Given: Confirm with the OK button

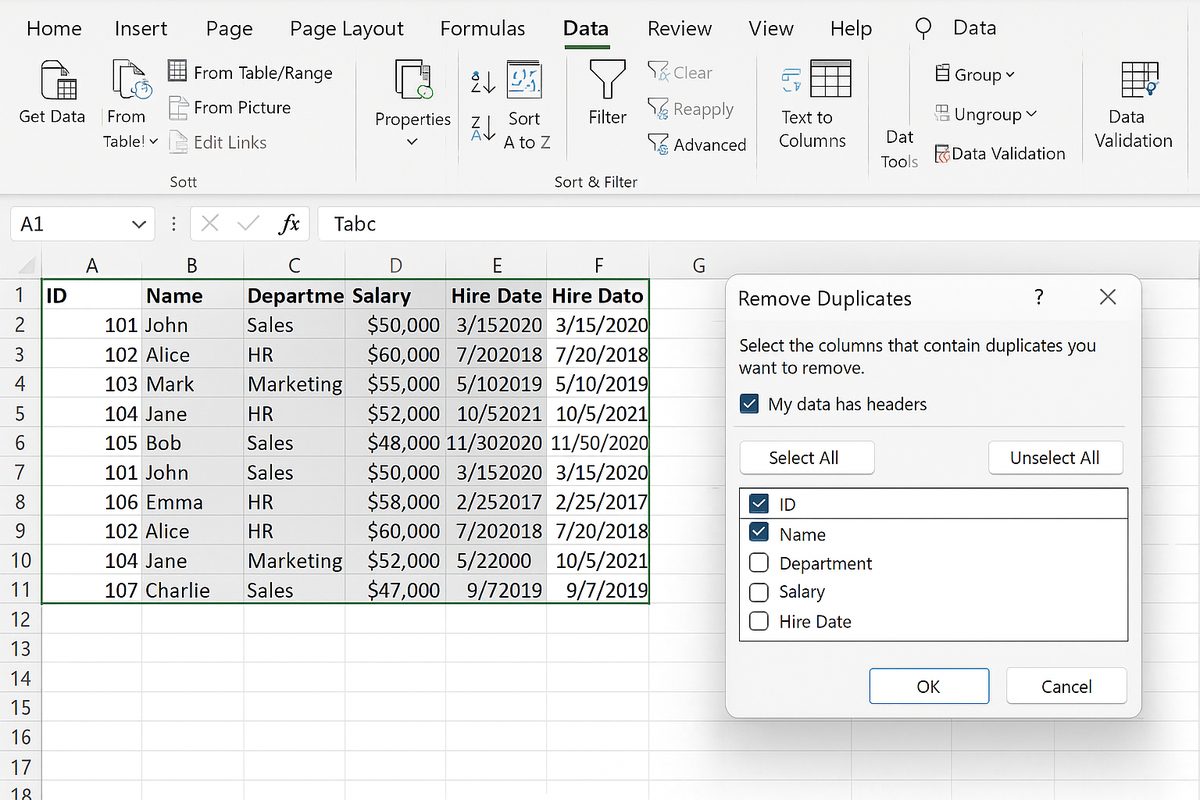Looking at the screenshot, I should click(929, 686).
